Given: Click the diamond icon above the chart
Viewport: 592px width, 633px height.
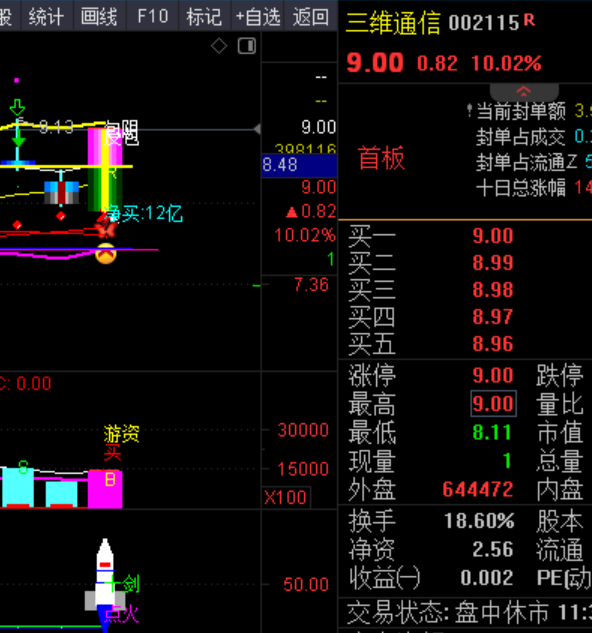Looking at the screenshot, I should point(219,46).
